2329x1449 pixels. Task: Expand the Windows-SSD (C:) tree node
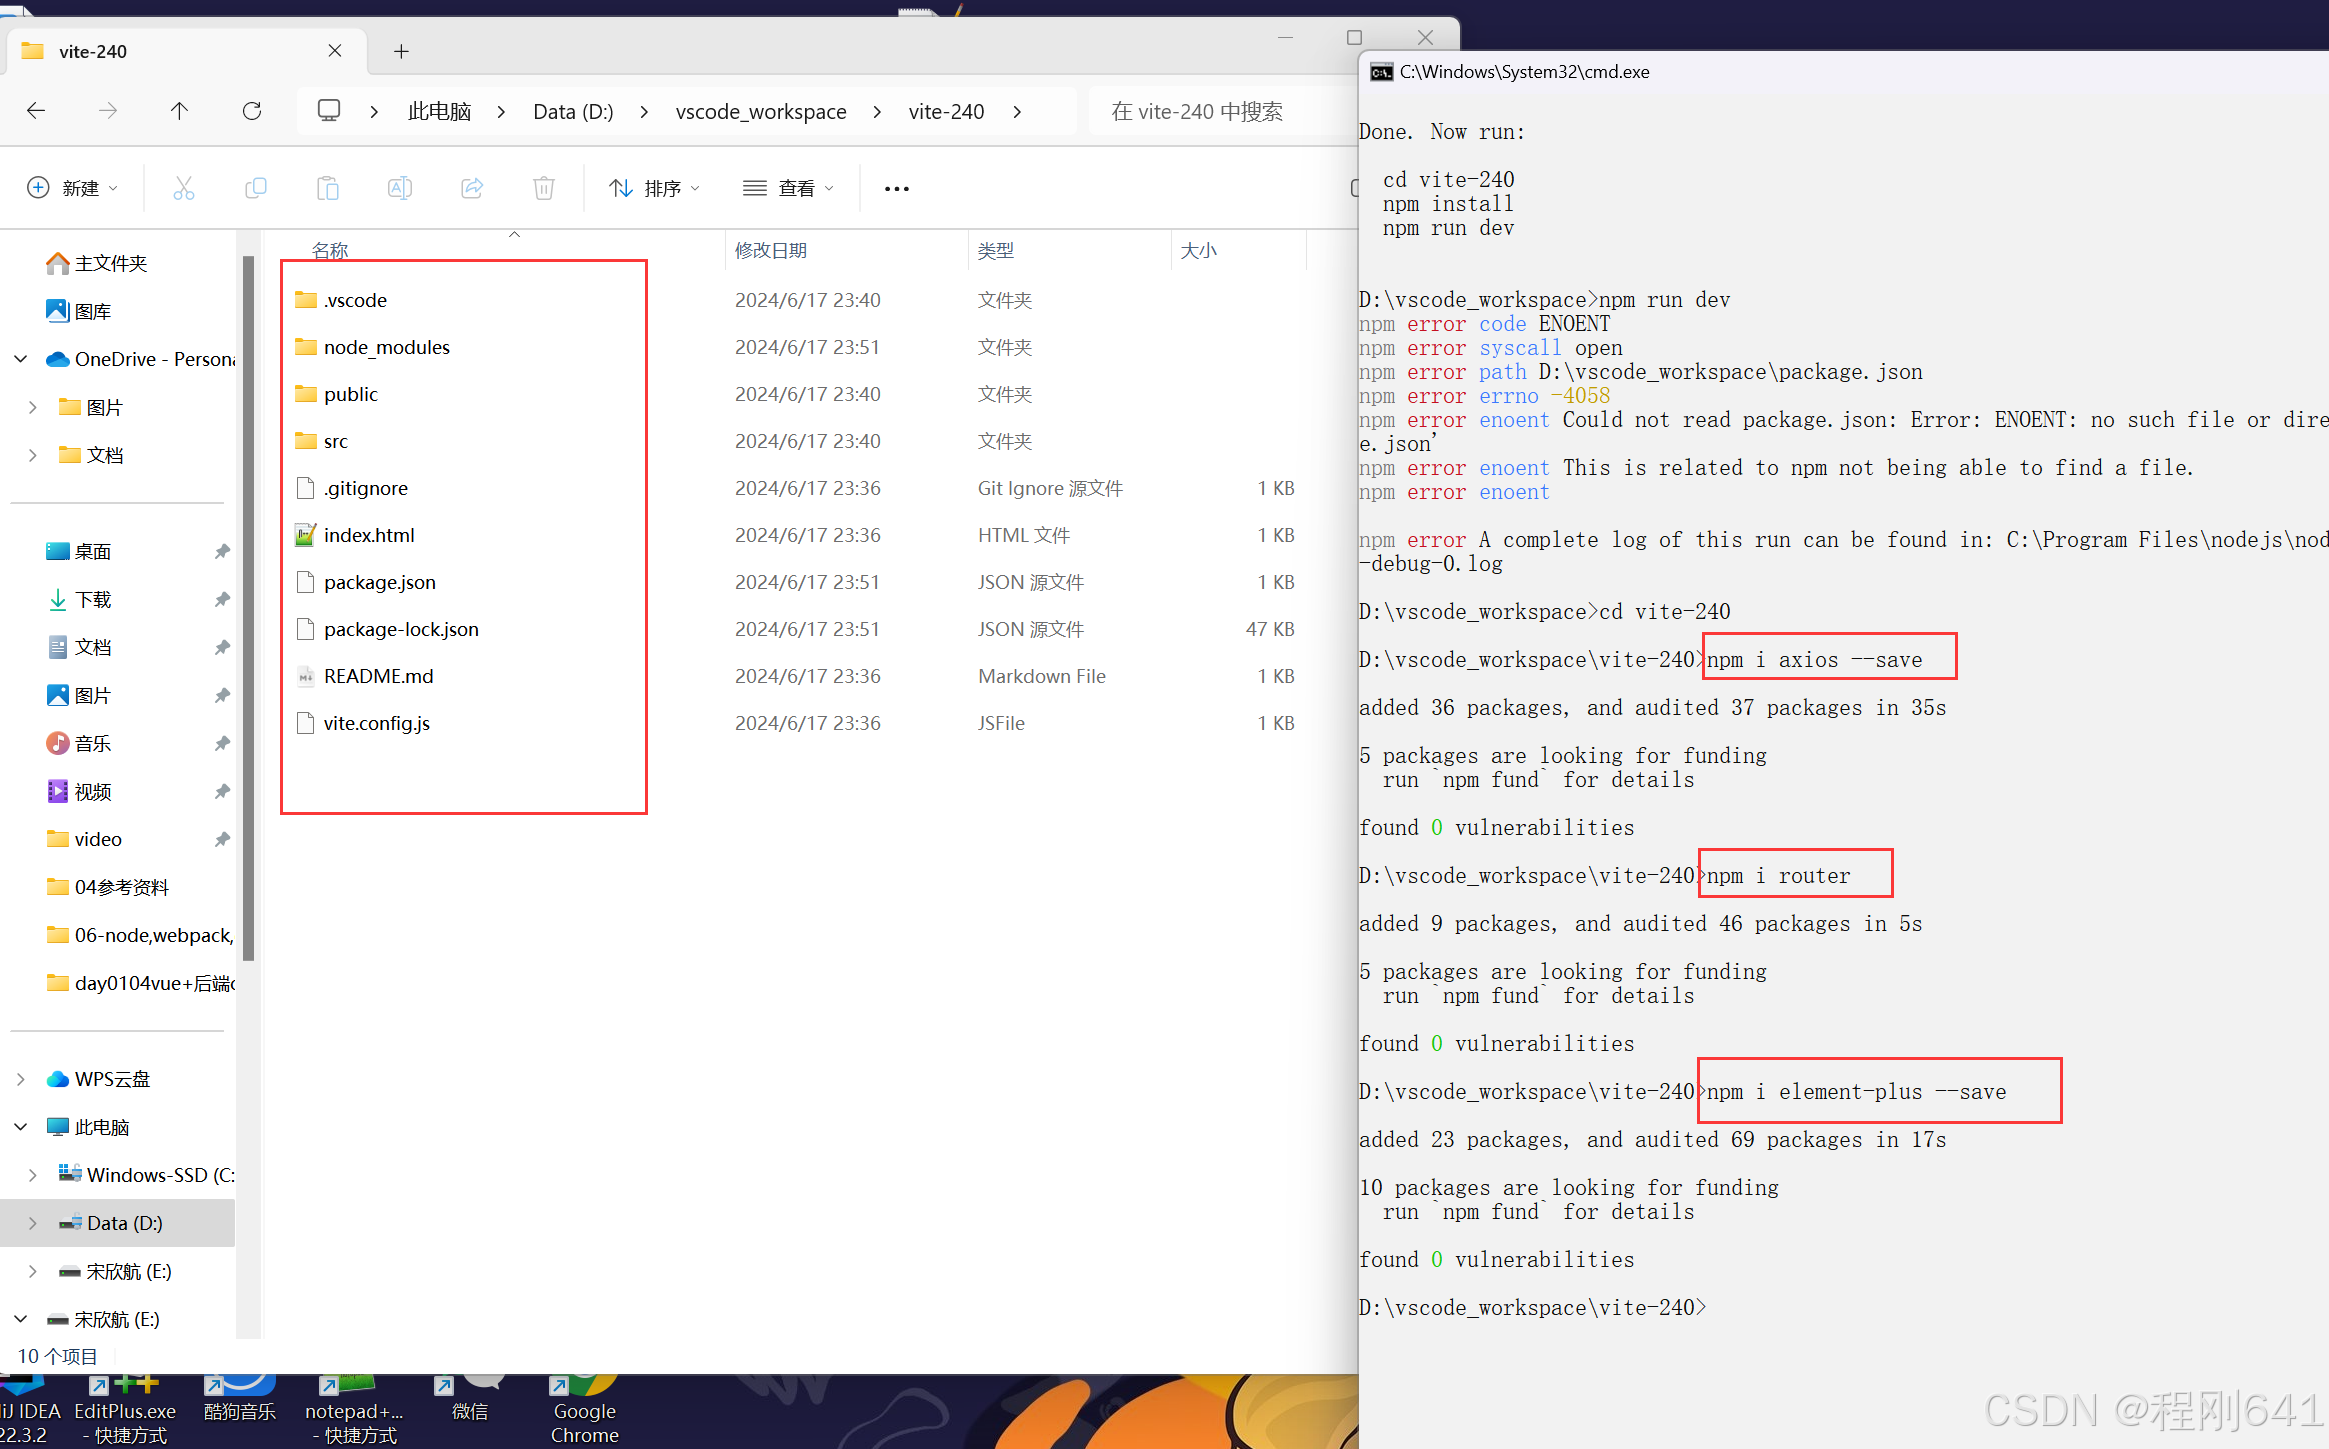pyautogui.click(x=33, y=1175)
